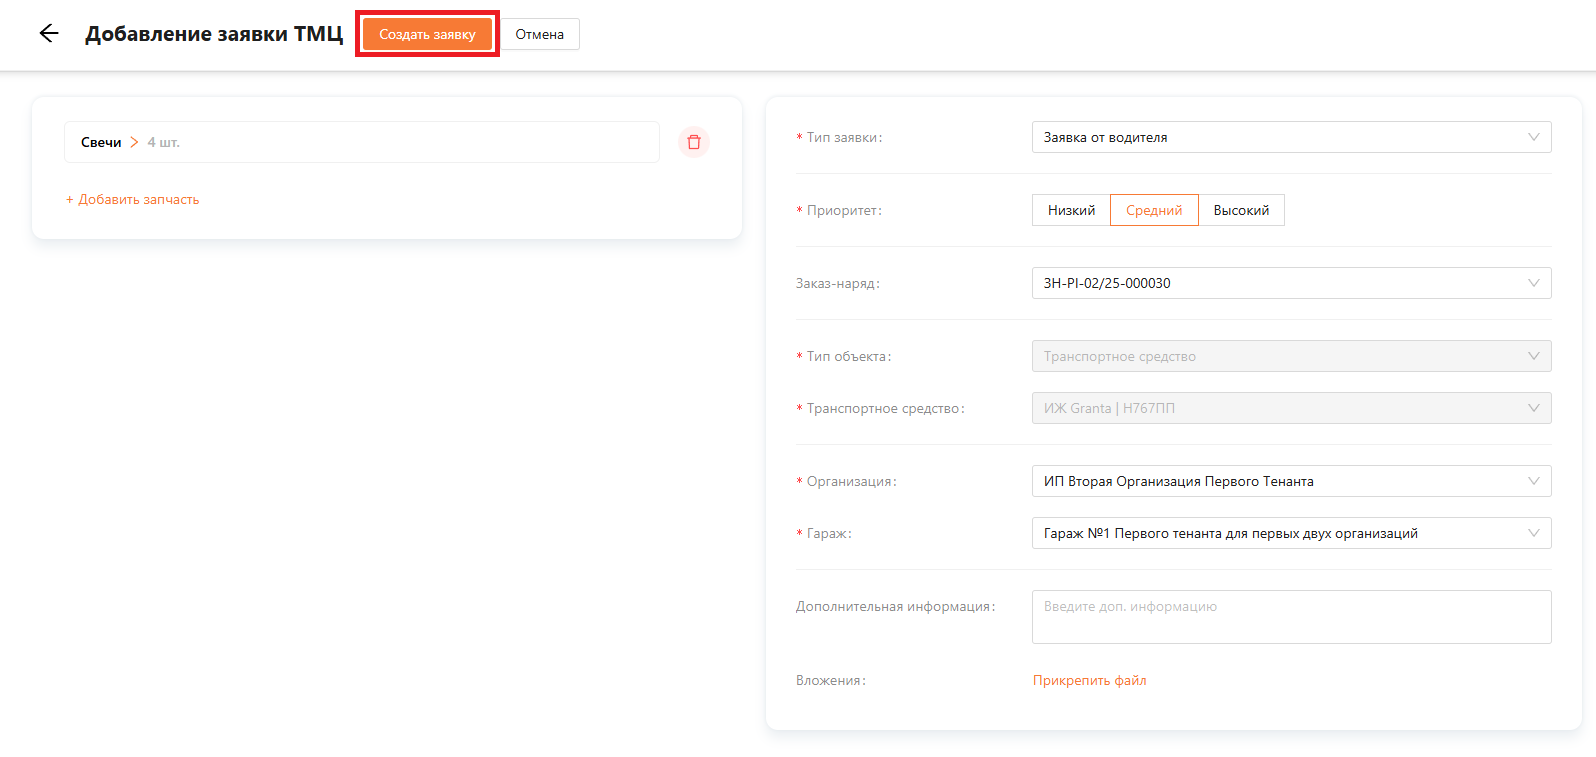
Task: Click the Тип заявки dropdown arrow icon
Action: pyautogui.click(x=1533, y=137)
